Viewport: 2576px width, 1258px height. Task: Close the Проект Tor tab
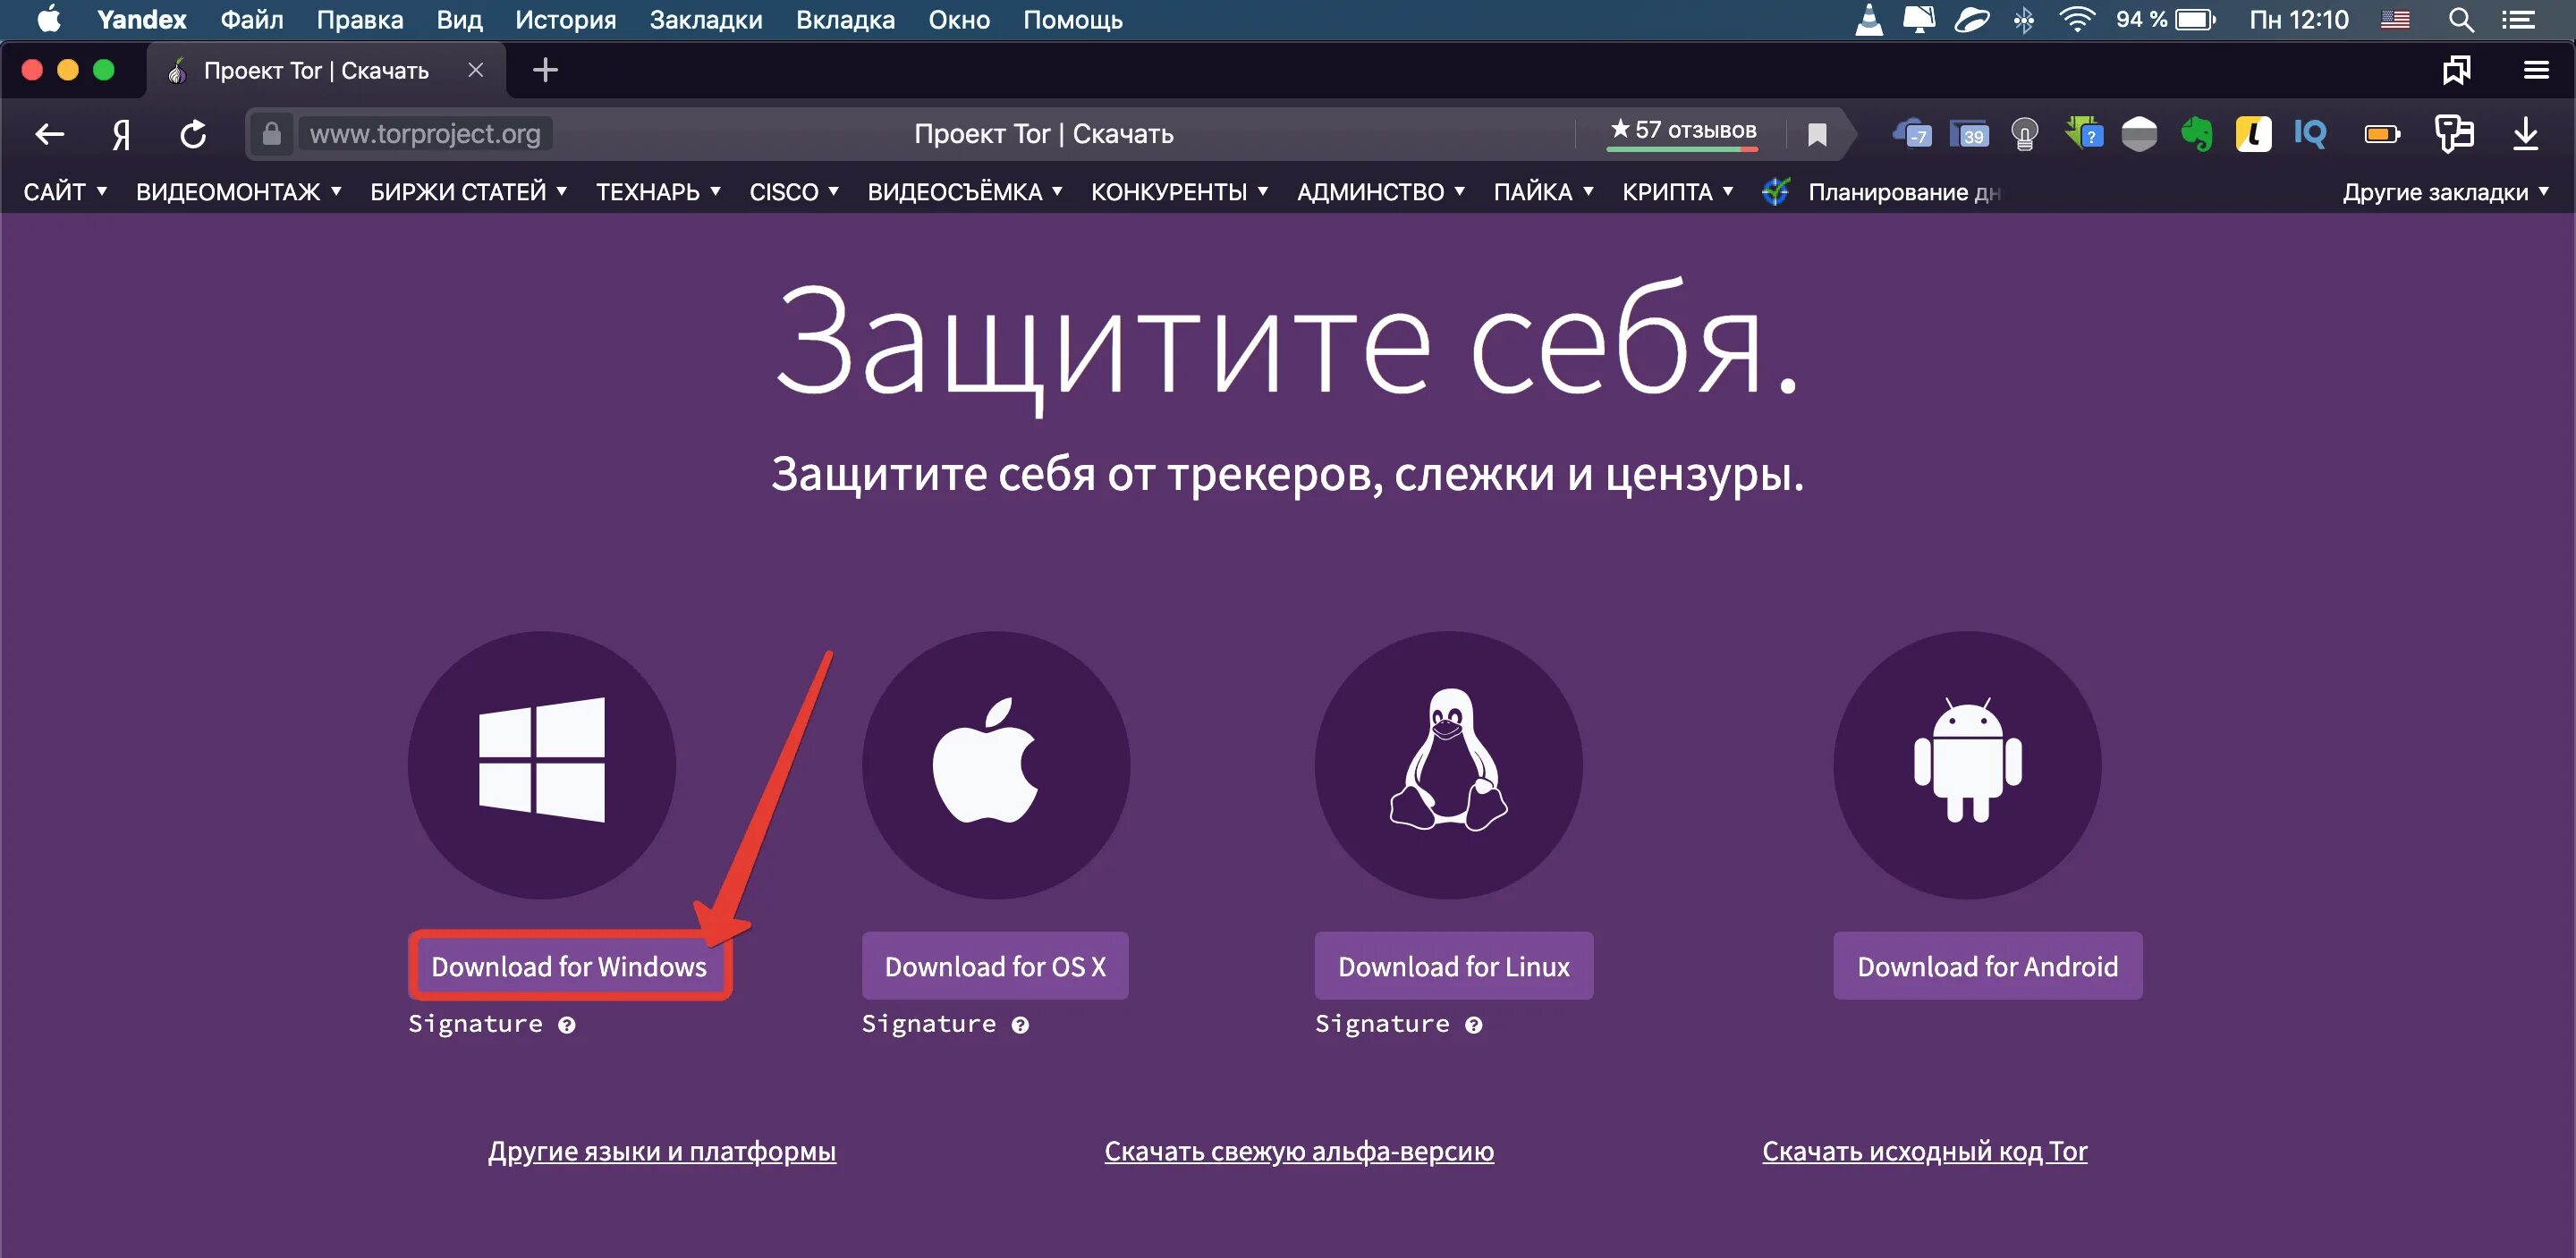476,70
